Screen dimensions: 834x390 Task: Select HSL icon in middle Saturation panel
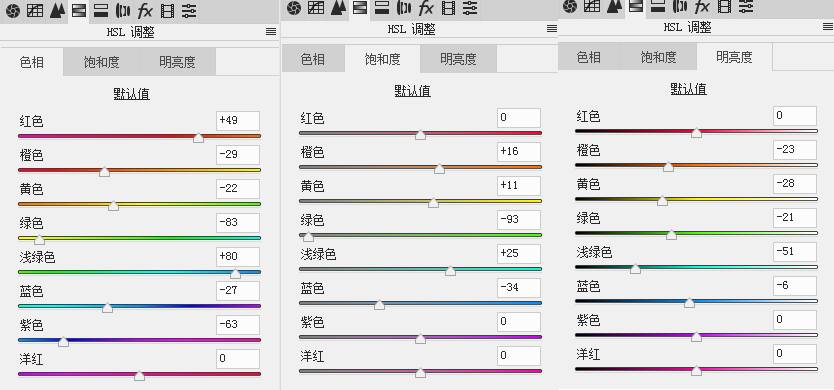(360, 7)
